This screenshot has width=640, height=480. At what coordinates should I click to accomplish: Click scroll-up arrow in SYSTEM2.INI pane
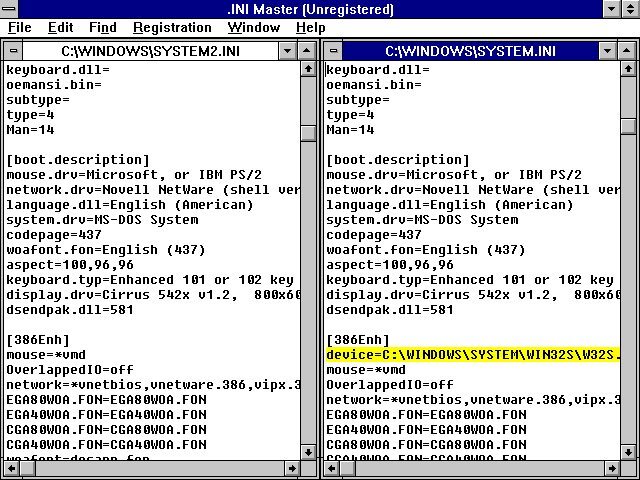[x=308, y=69]
